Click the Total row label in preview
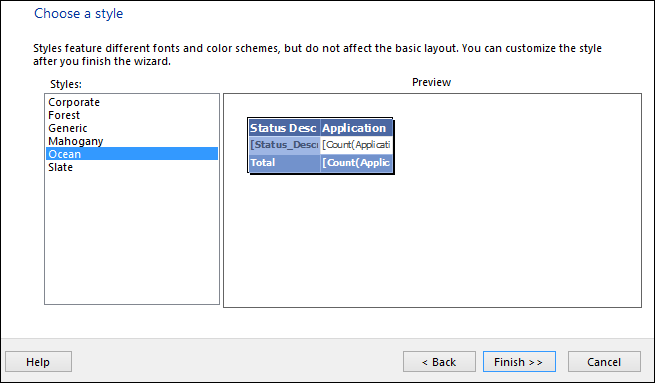This screenshot has width=655, height=383. tap(284, 162)
